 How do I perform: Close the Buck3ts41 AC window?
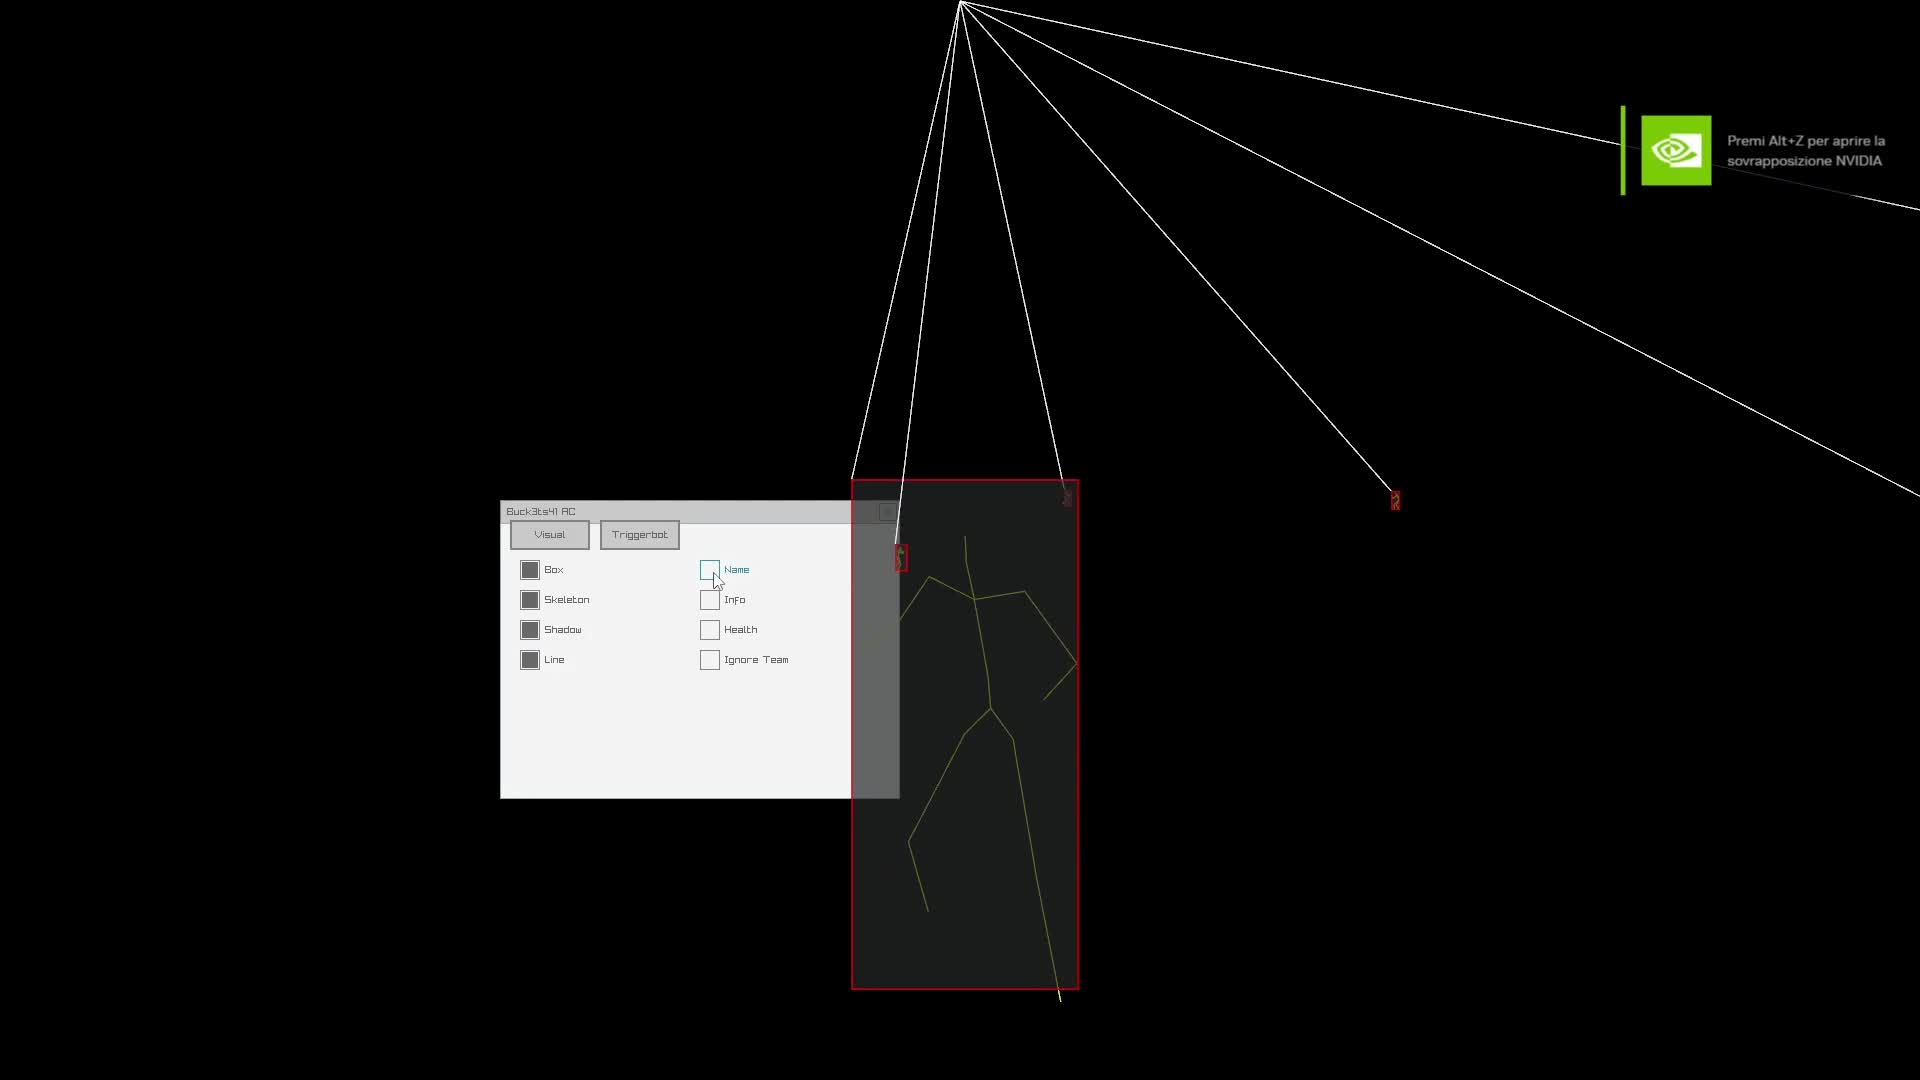887,512
